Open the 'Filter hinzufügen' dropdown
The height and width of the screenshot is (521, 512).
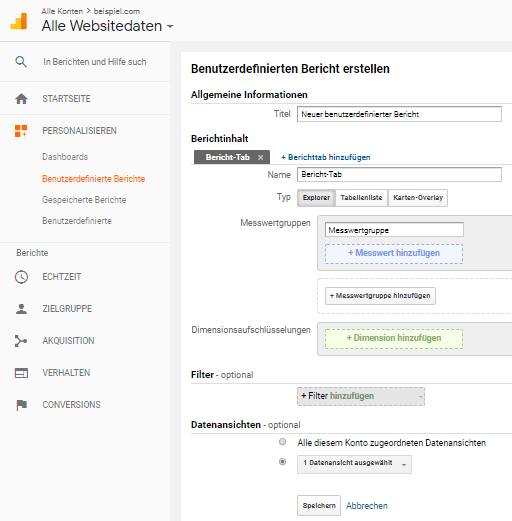pos(361,396)
